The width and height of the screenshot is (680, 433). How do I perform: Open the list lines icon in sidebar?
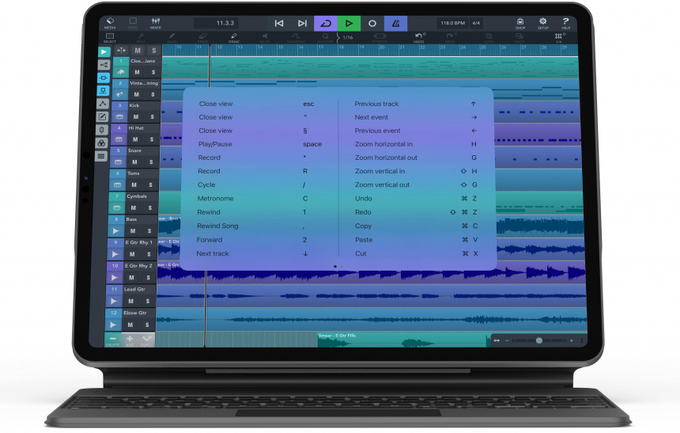click(x=101, y=156)
